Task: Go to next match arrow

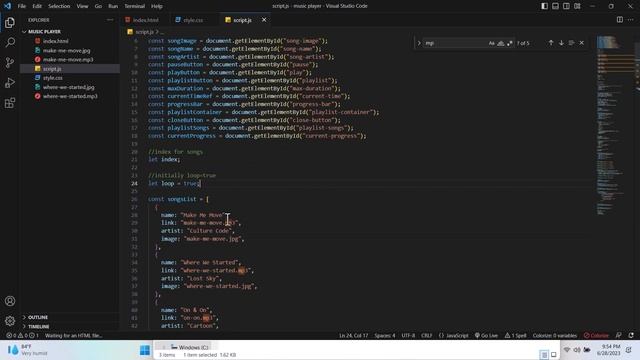Action: coord(561,43)
